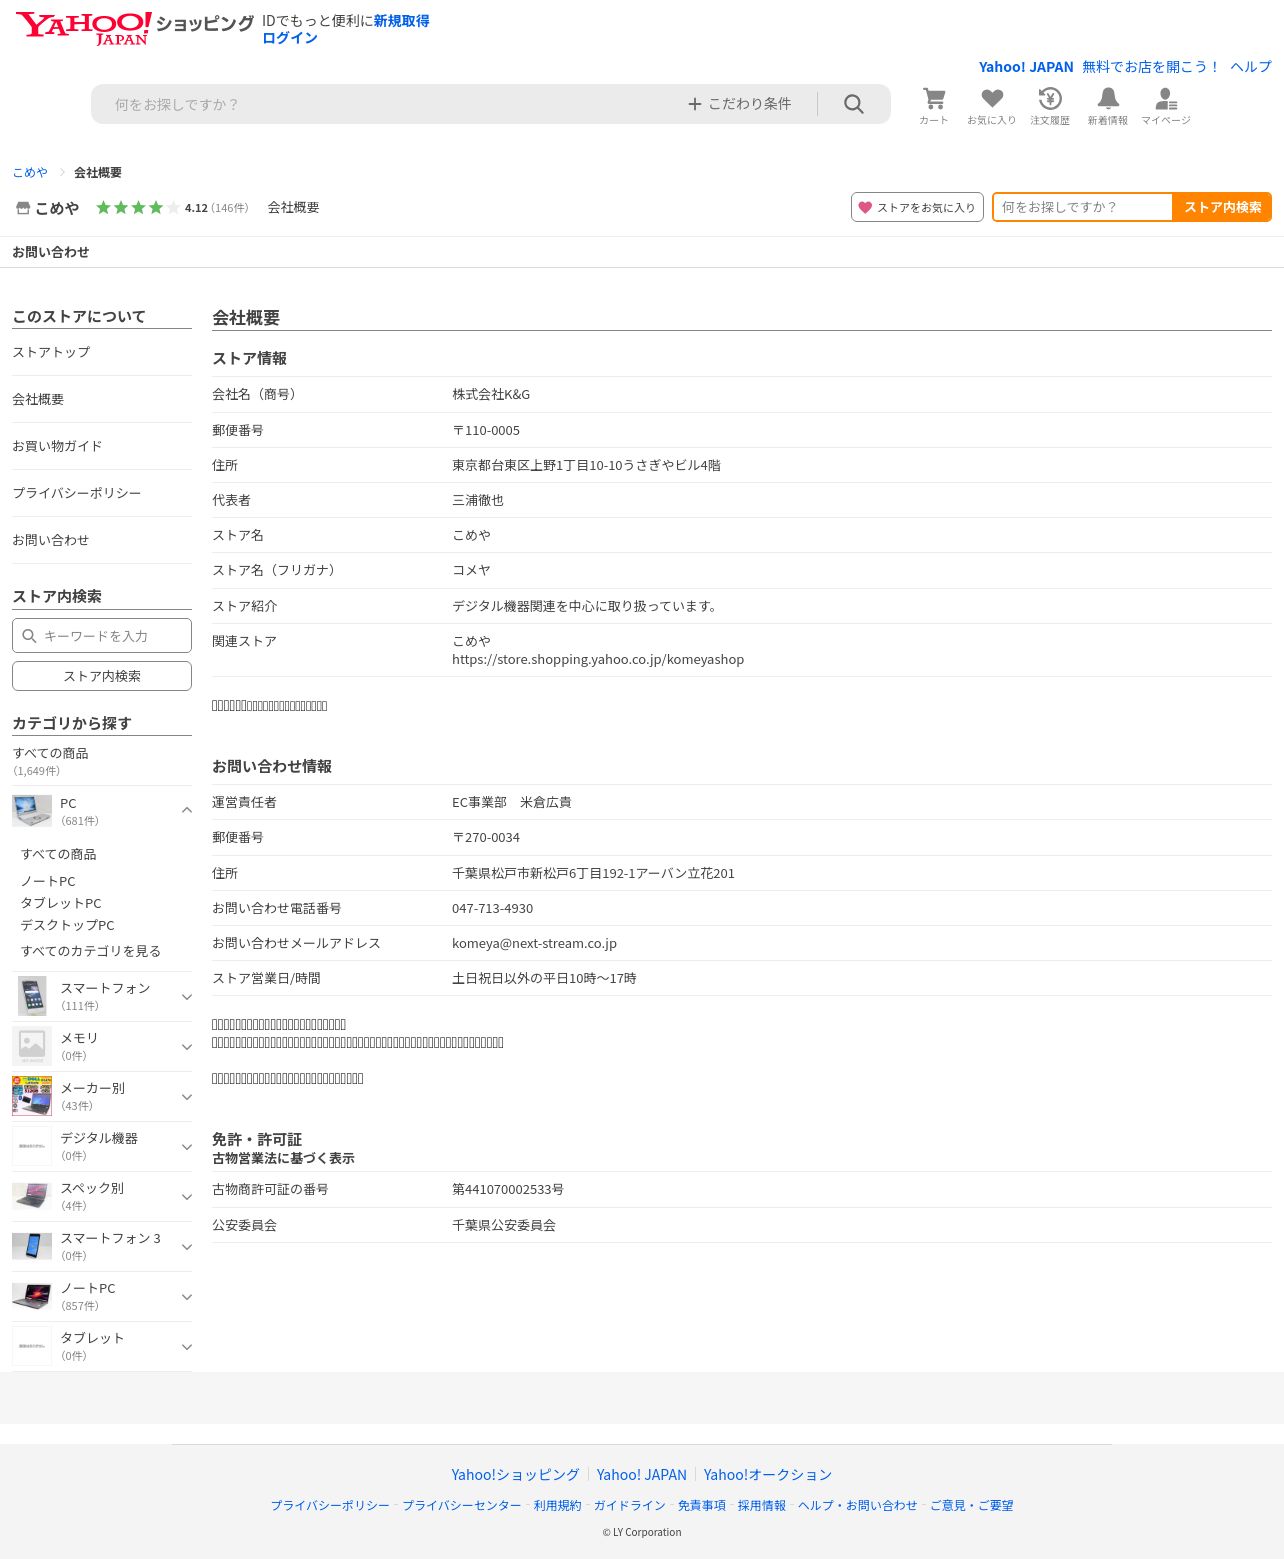Open new notifications bell icon
The height and width of the screenshot is (1559, 1284).
[x=1108, y=106]
